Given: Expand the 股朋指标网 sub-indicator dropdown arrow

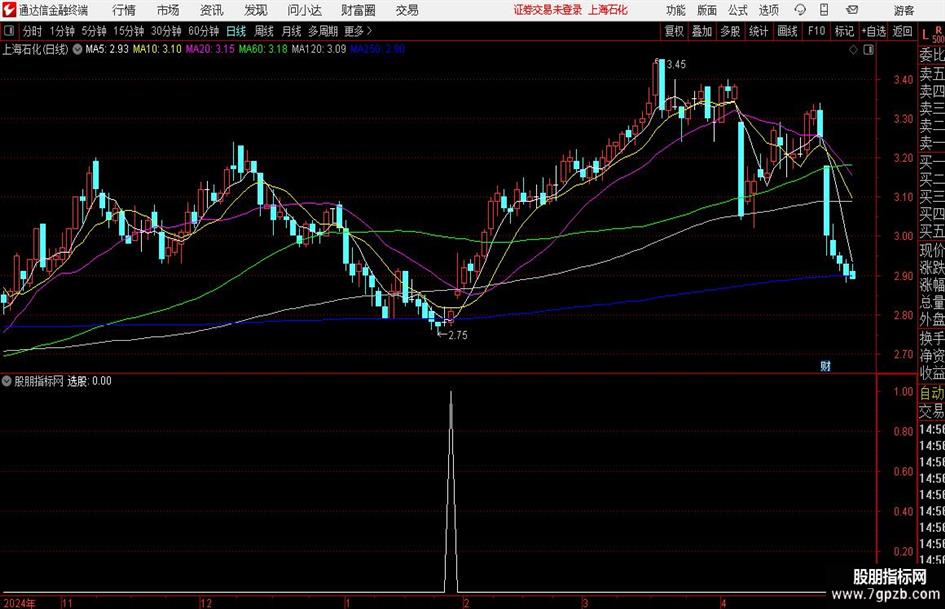Looking at the screenshot, I should (7, 381).
